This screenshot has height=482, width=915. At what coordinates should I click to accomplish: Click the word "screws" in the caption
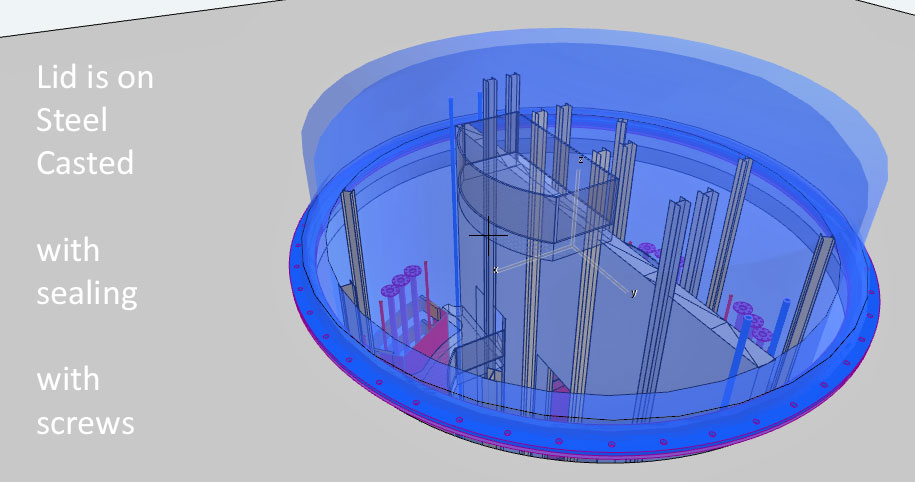[85, 422]
